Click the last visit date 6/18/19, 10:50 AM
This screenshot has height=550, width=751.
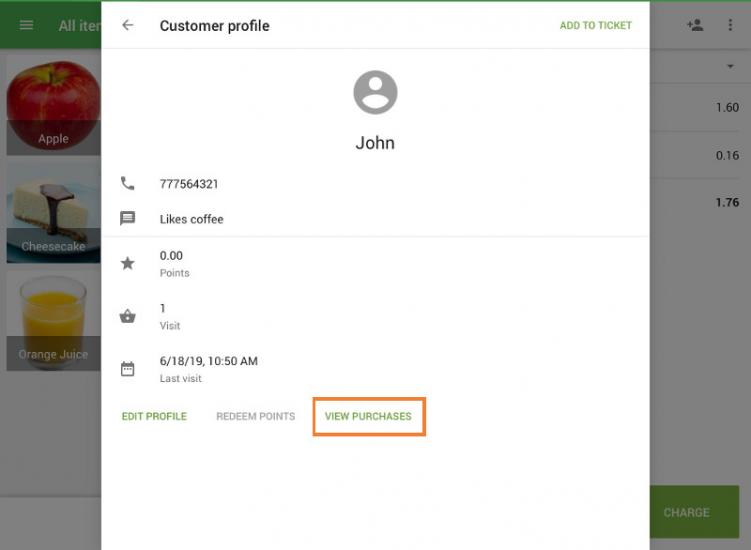click(x=209, y=361)
